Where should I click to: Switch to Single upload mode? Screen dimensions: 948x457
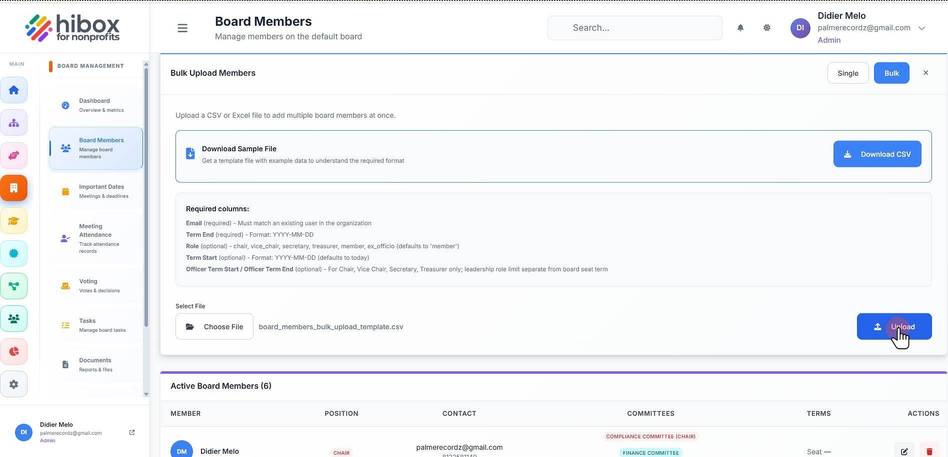[x=848, y=73]
